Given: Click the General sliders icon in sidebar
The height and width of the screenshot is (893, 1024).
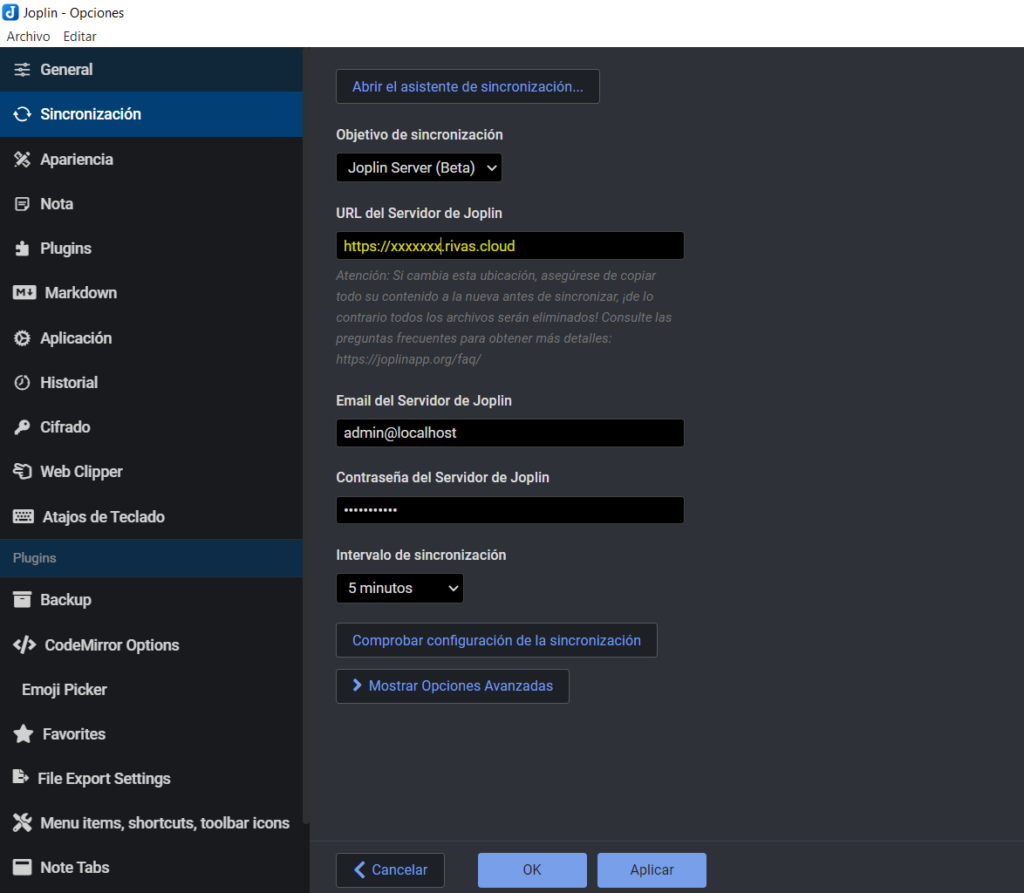Looking at the screenshot, I should point(22,70).
